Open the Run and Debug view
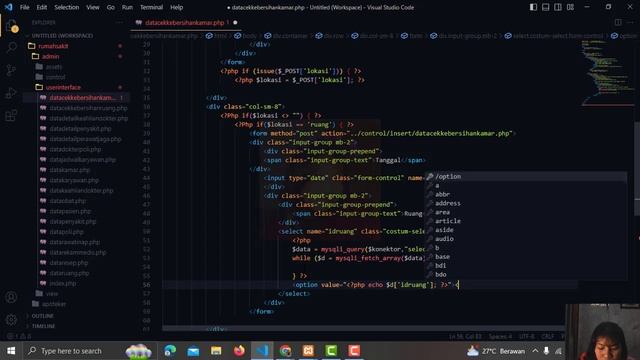640x360 pixels. (x=11, y=93)
